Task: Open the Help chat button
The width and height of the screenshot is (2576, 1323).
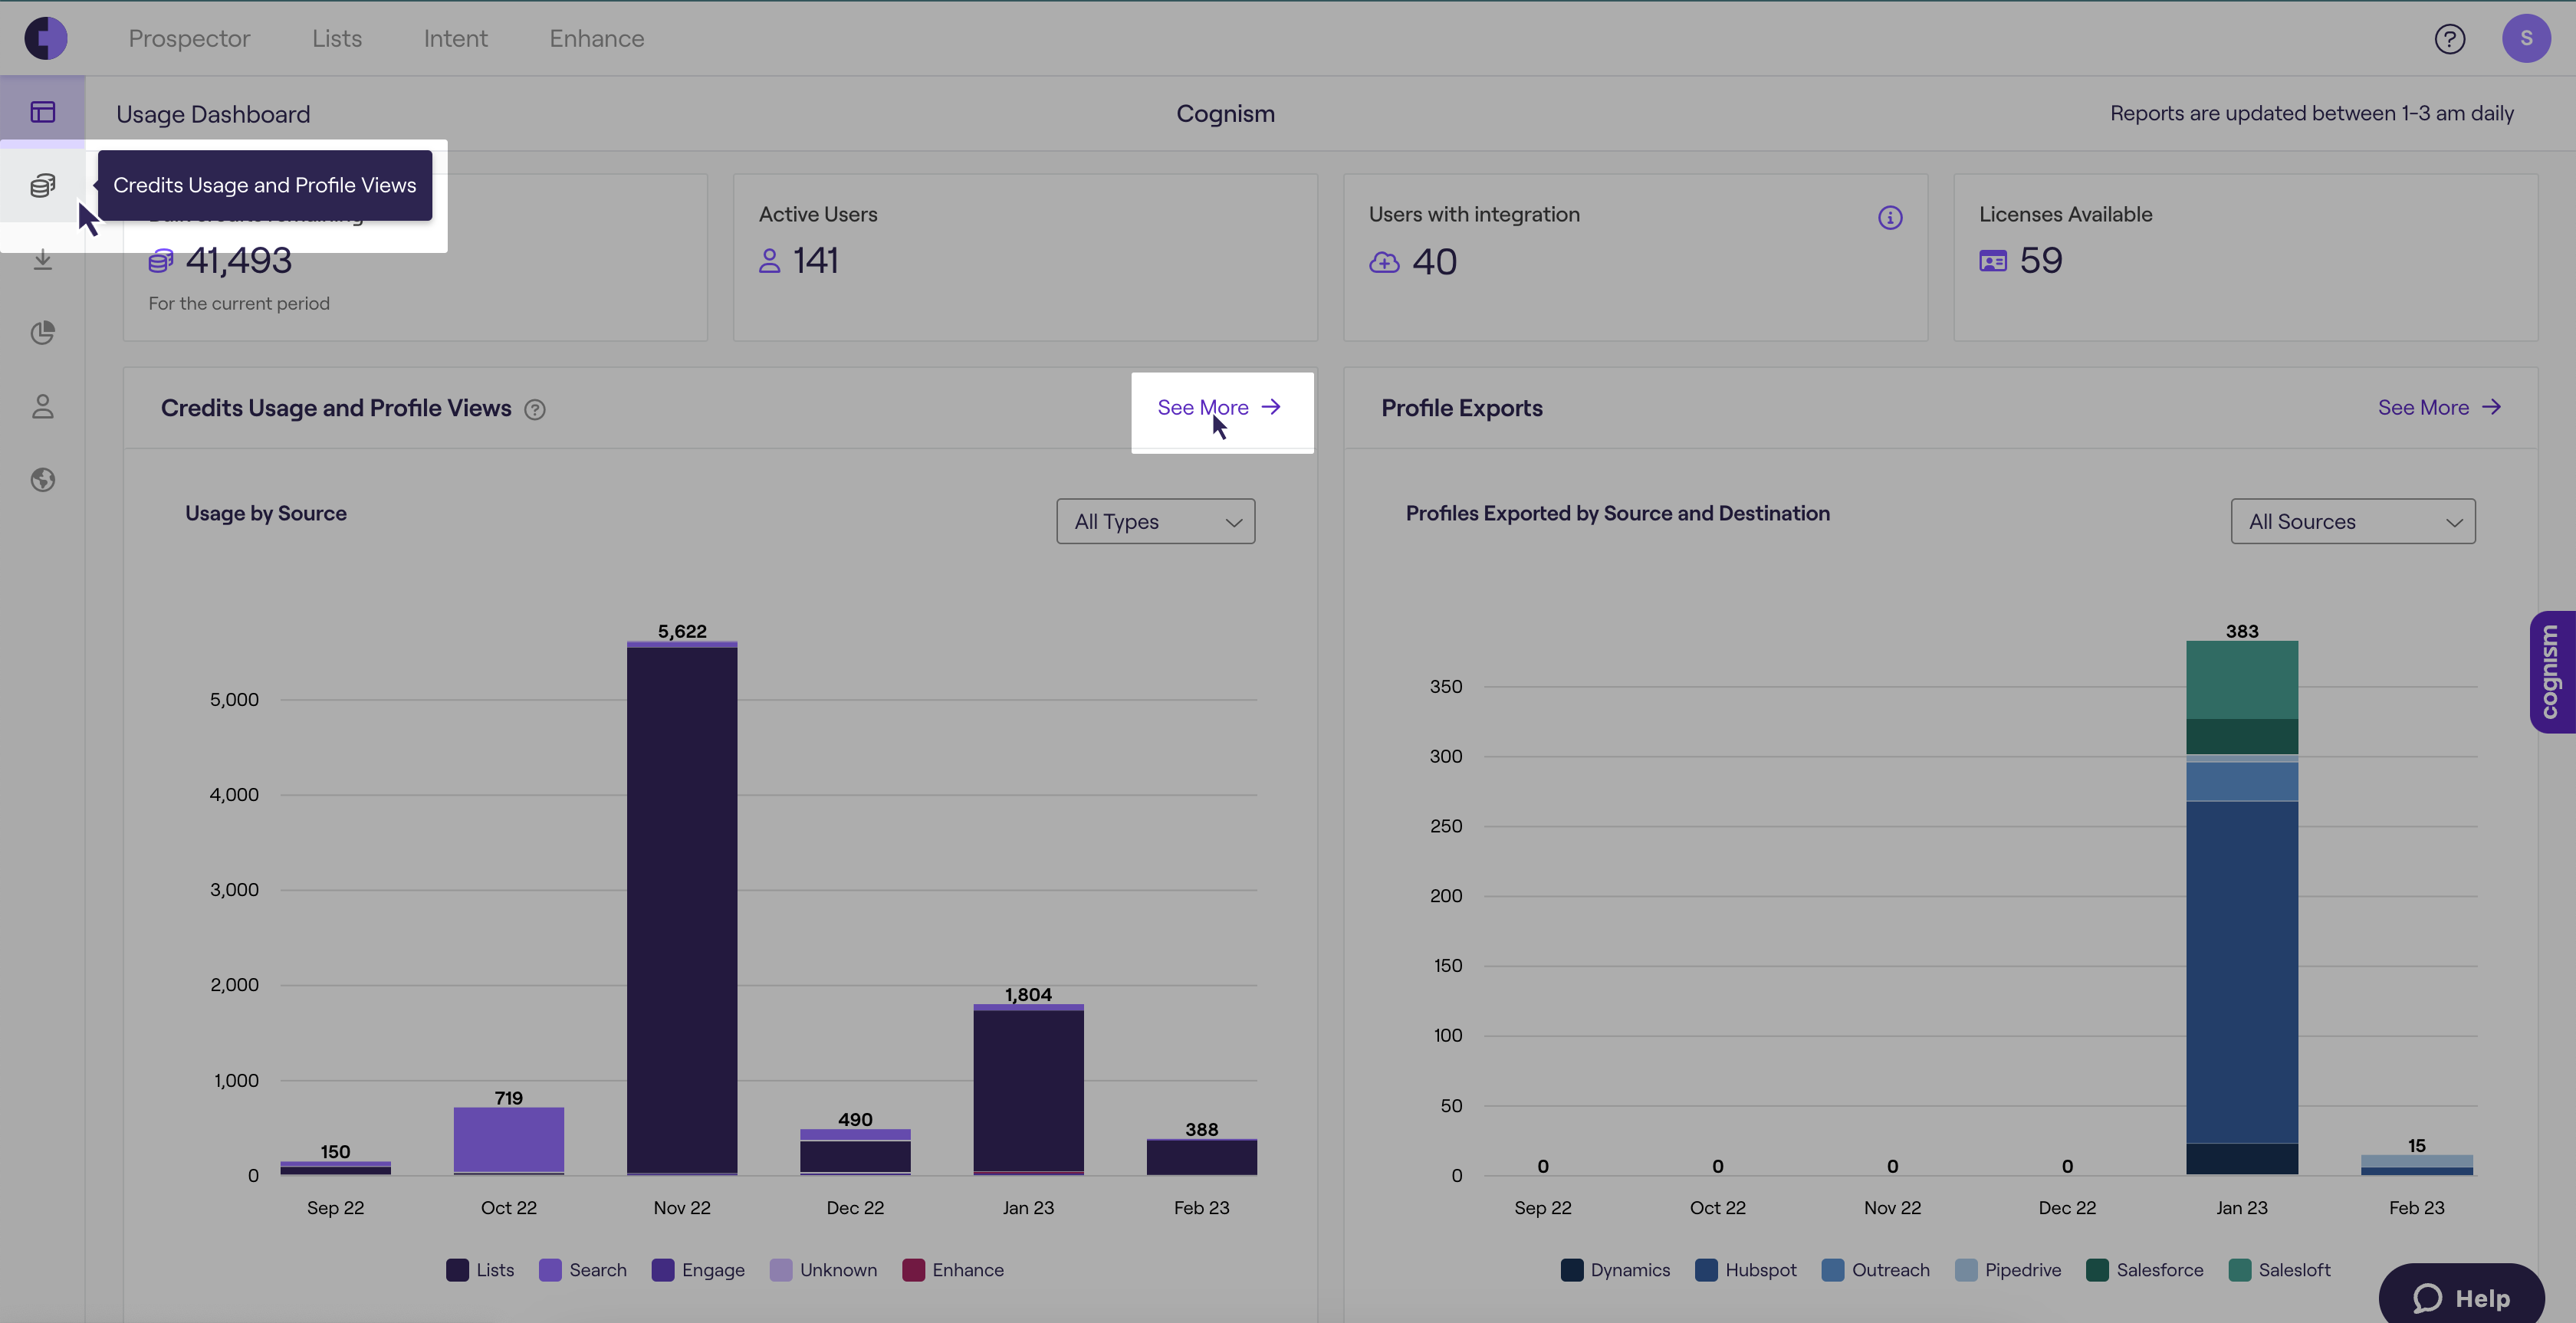Action: point(2461,1297)
